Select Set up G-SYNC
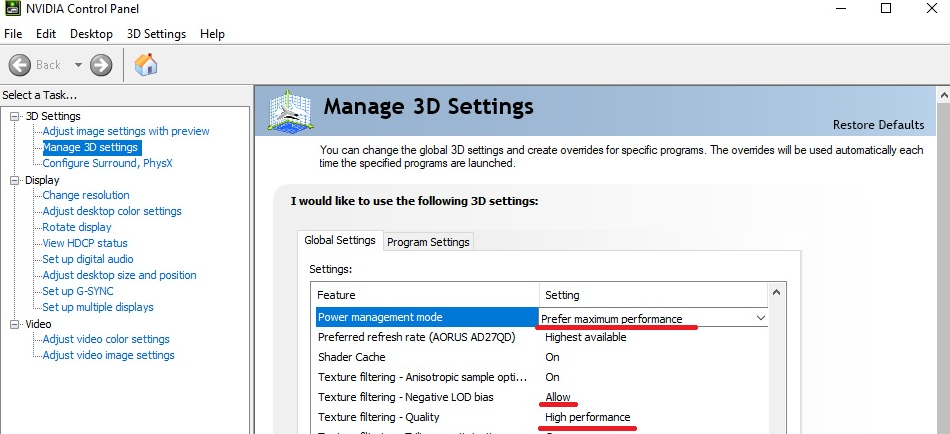This screenshot has width=950, height=434. [x=79, y=291]
